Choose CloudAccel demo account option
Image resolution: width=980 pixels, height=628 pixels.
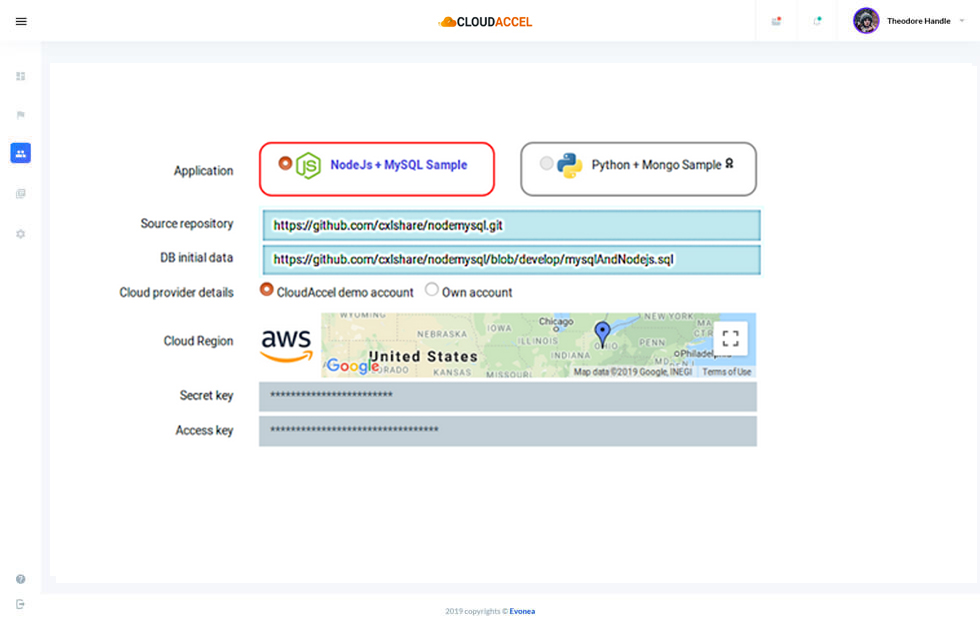tap(267, 290)
